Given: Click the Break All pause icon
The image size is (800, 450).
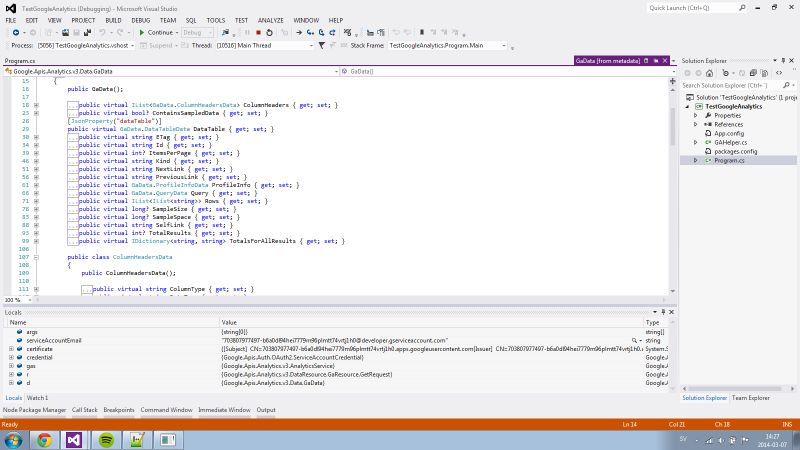Looking at the screenshot, I should pos(247,33).
